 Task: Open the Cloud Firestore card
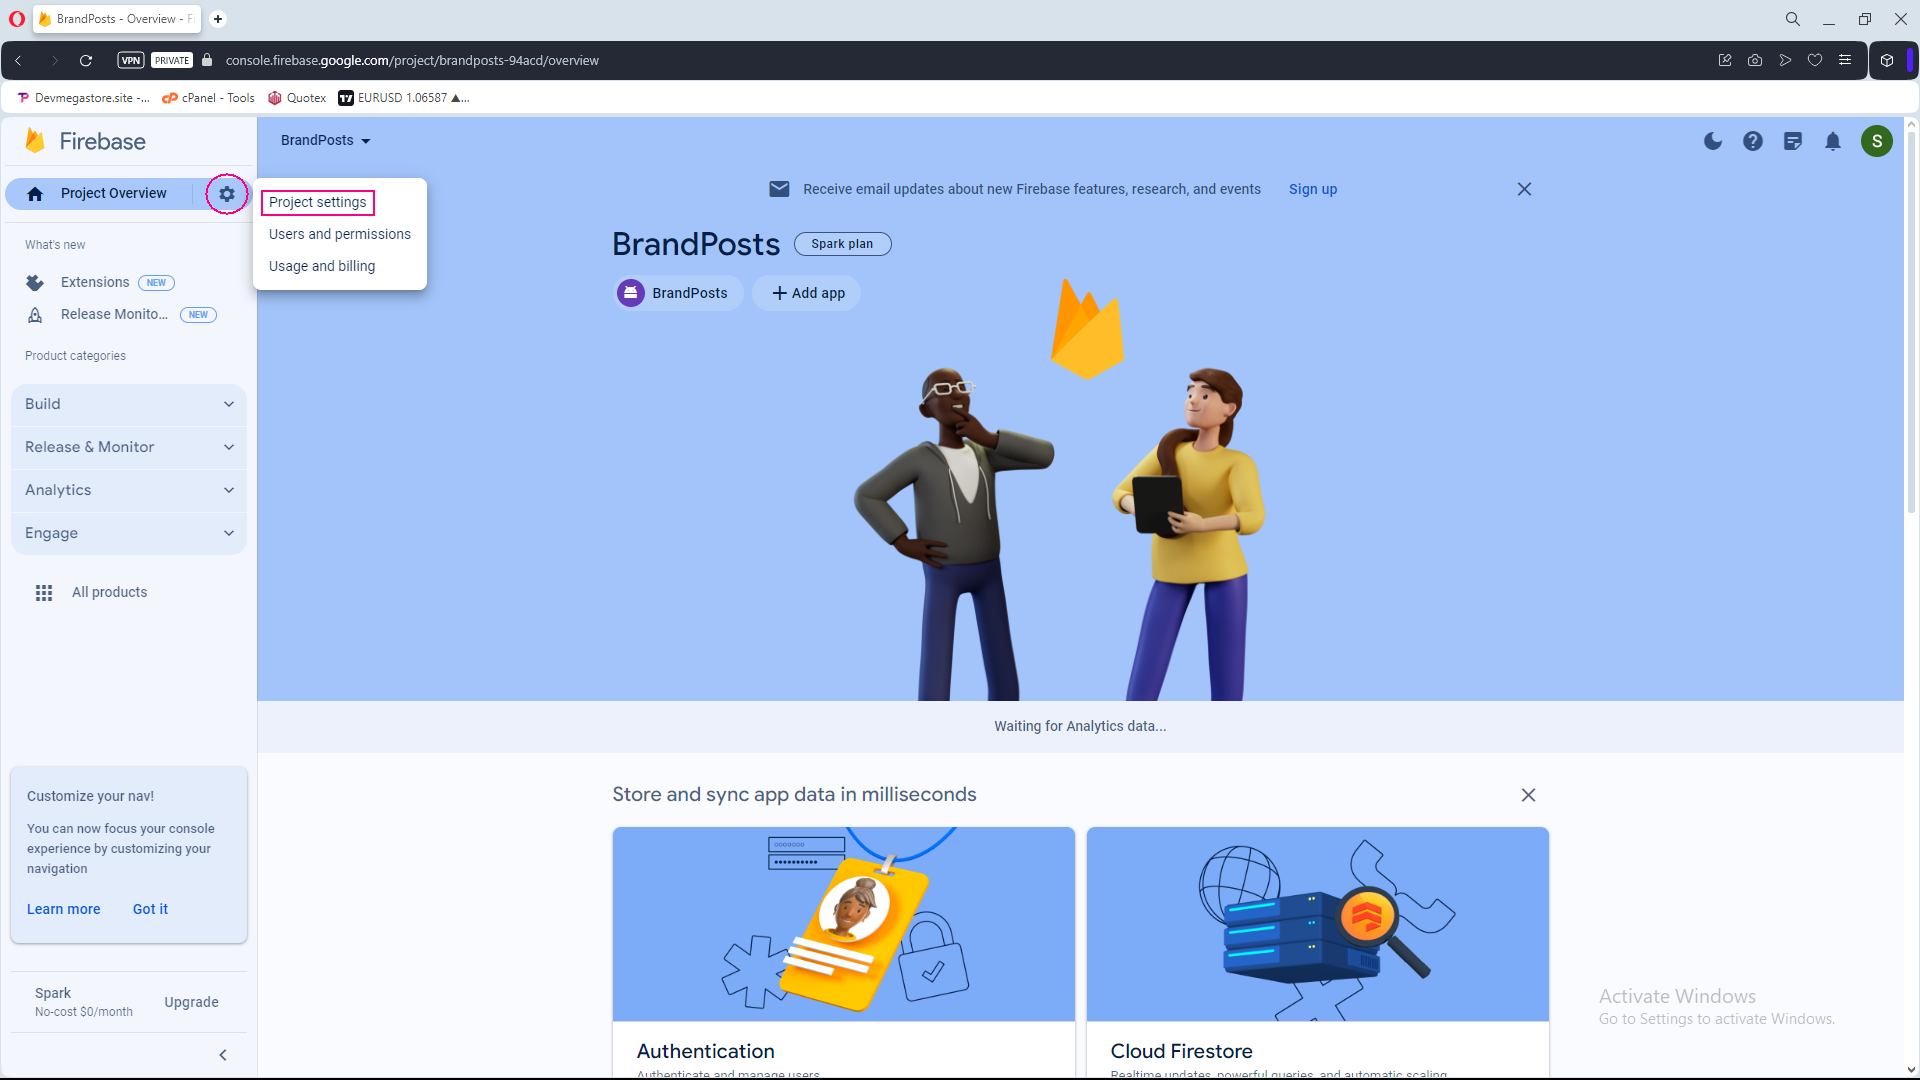point(1317,950)
